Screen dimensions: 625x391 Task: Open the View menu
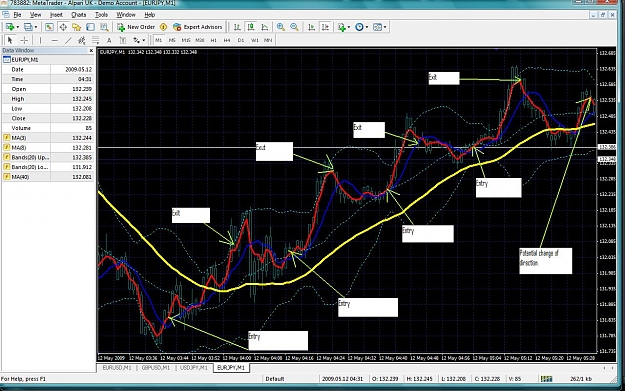(35, 15)
